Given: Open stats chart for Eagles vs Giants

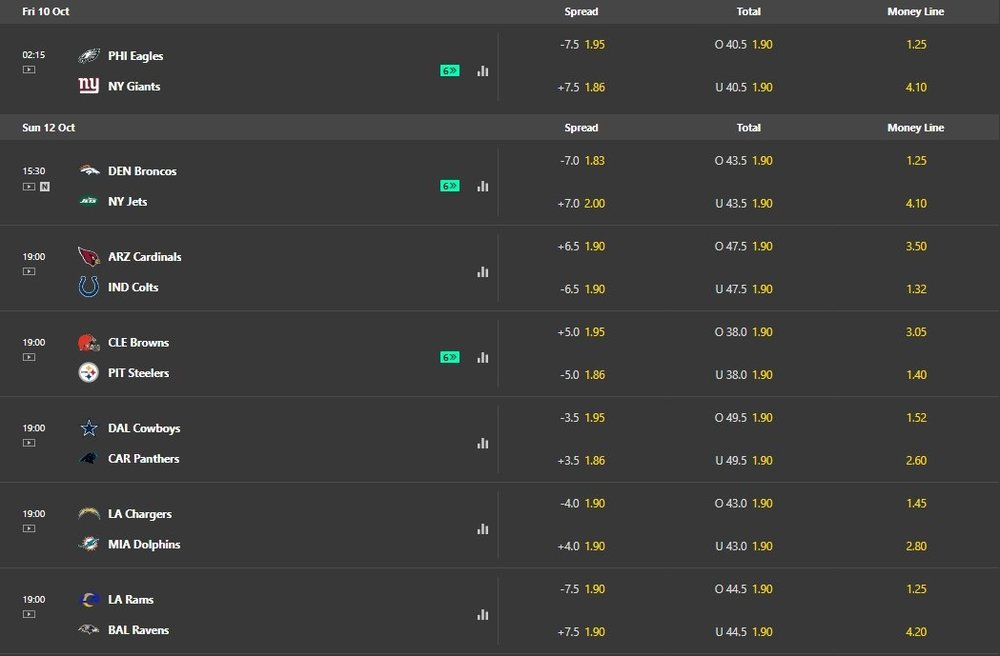Looking at the screenshot, I should (483, 71).
